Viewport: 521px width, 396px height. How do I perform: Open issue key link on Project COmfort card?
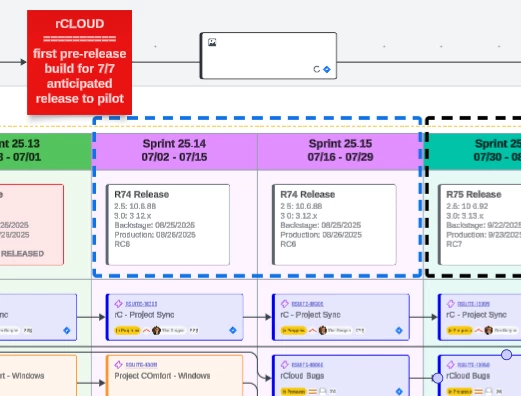pos(141,365)
